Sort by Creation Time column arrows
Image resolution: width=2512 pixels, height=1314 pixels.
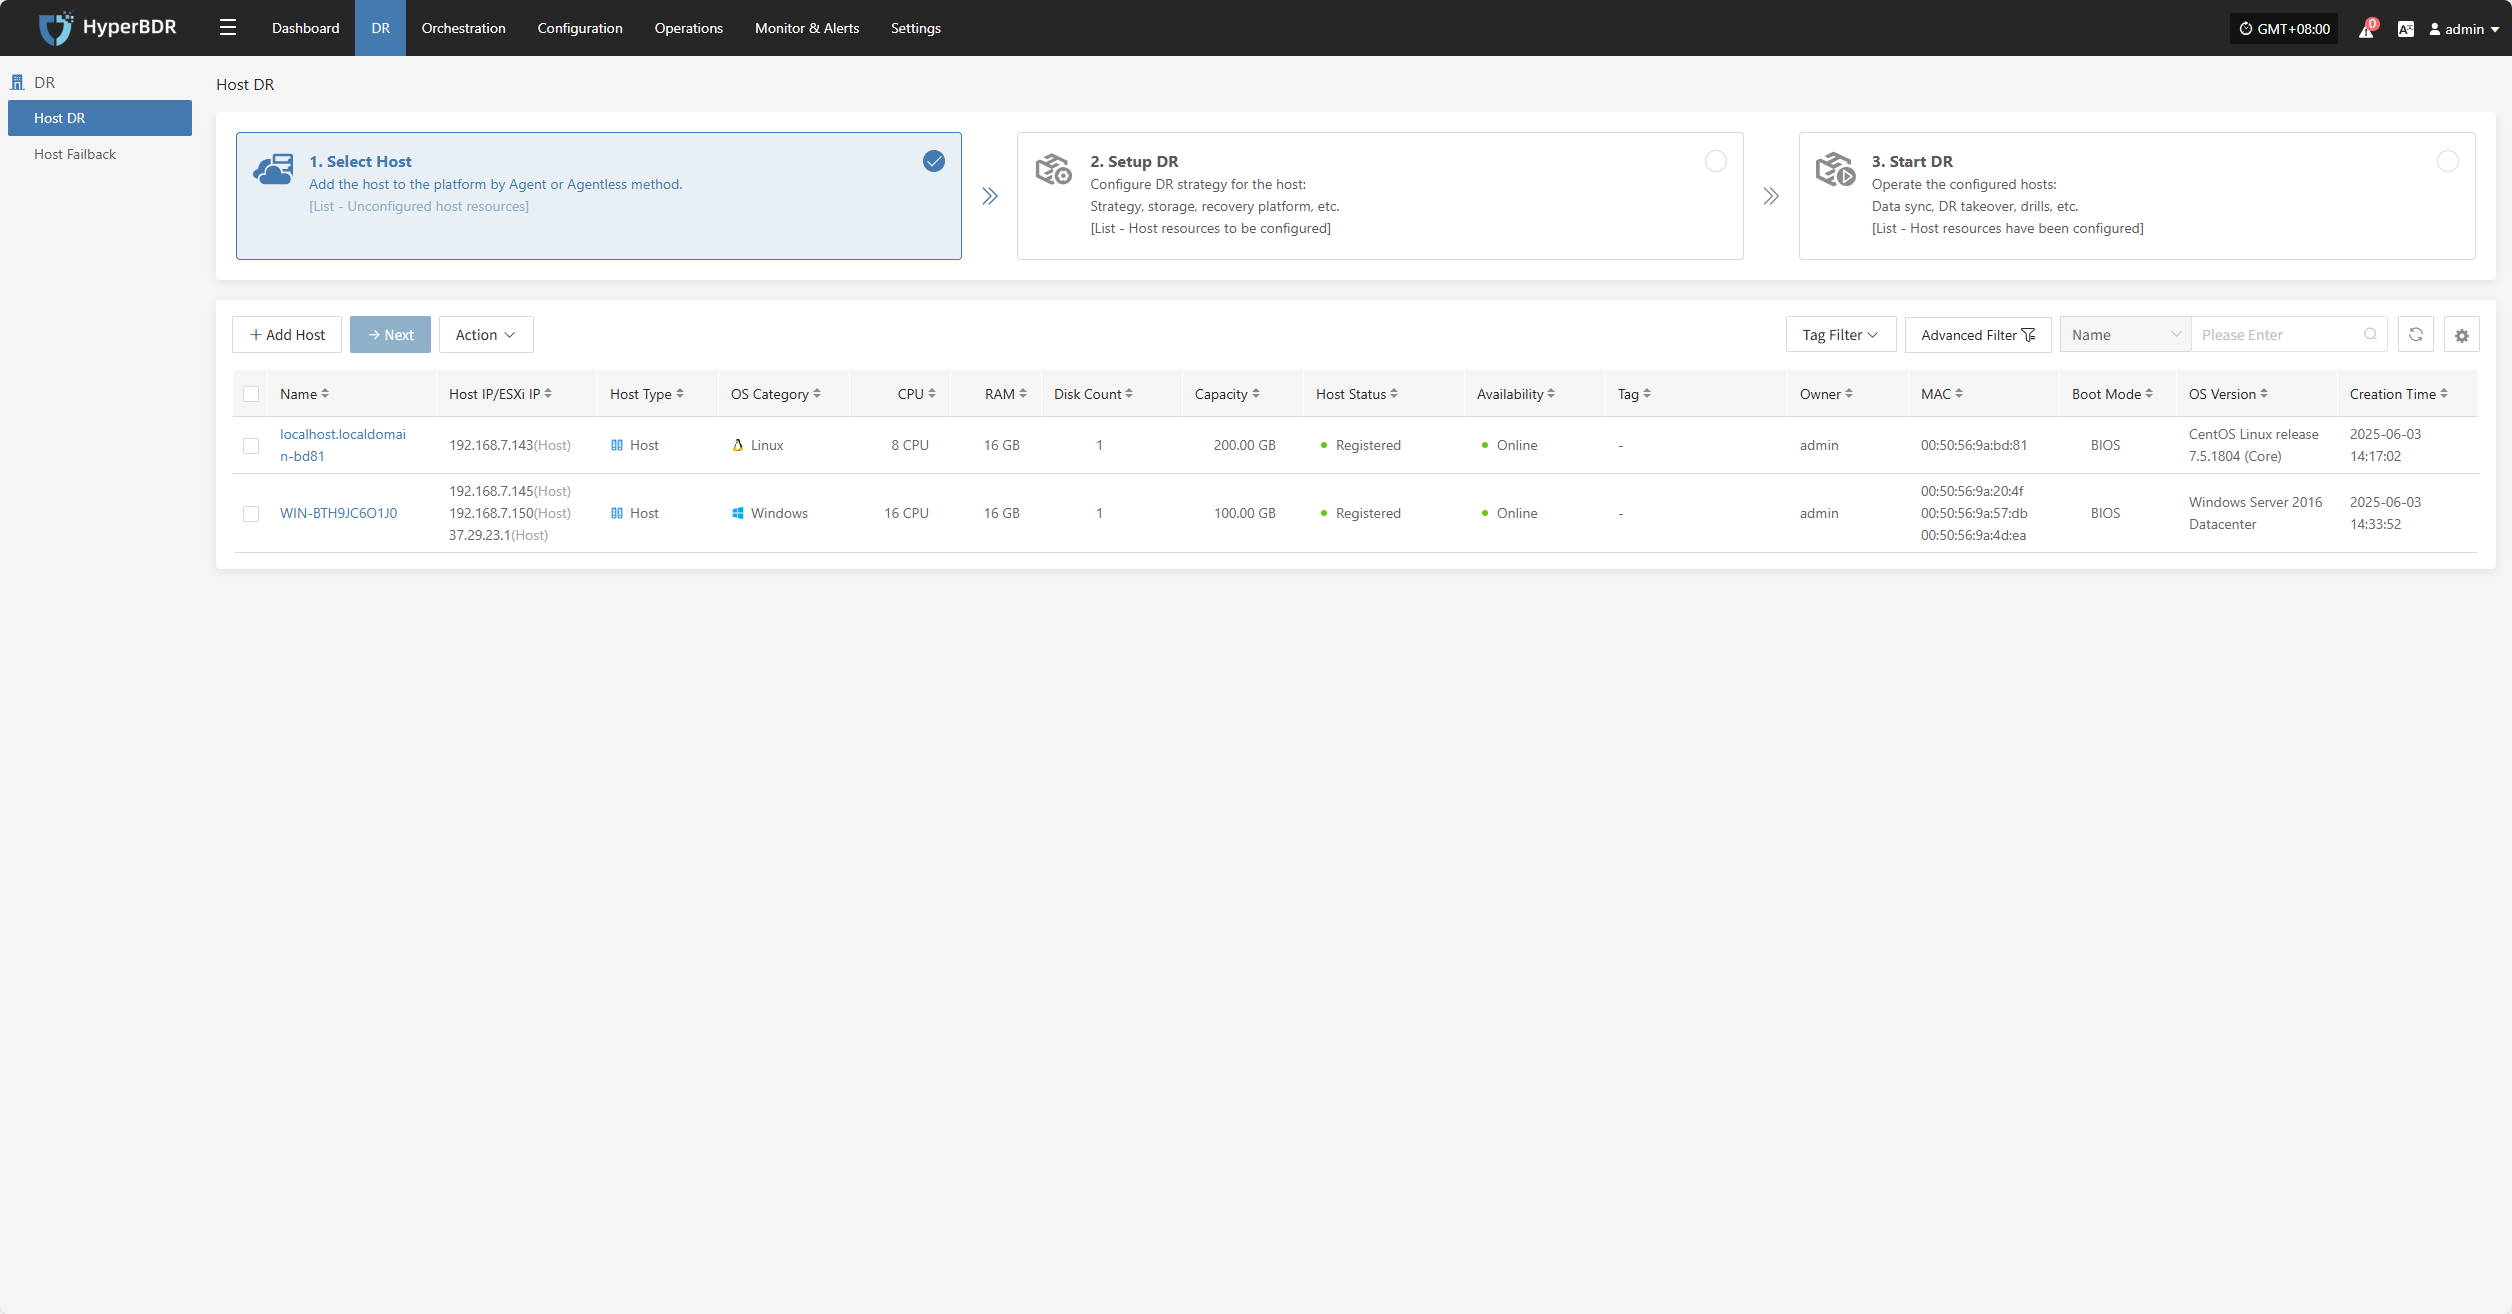pos(2444,394)
